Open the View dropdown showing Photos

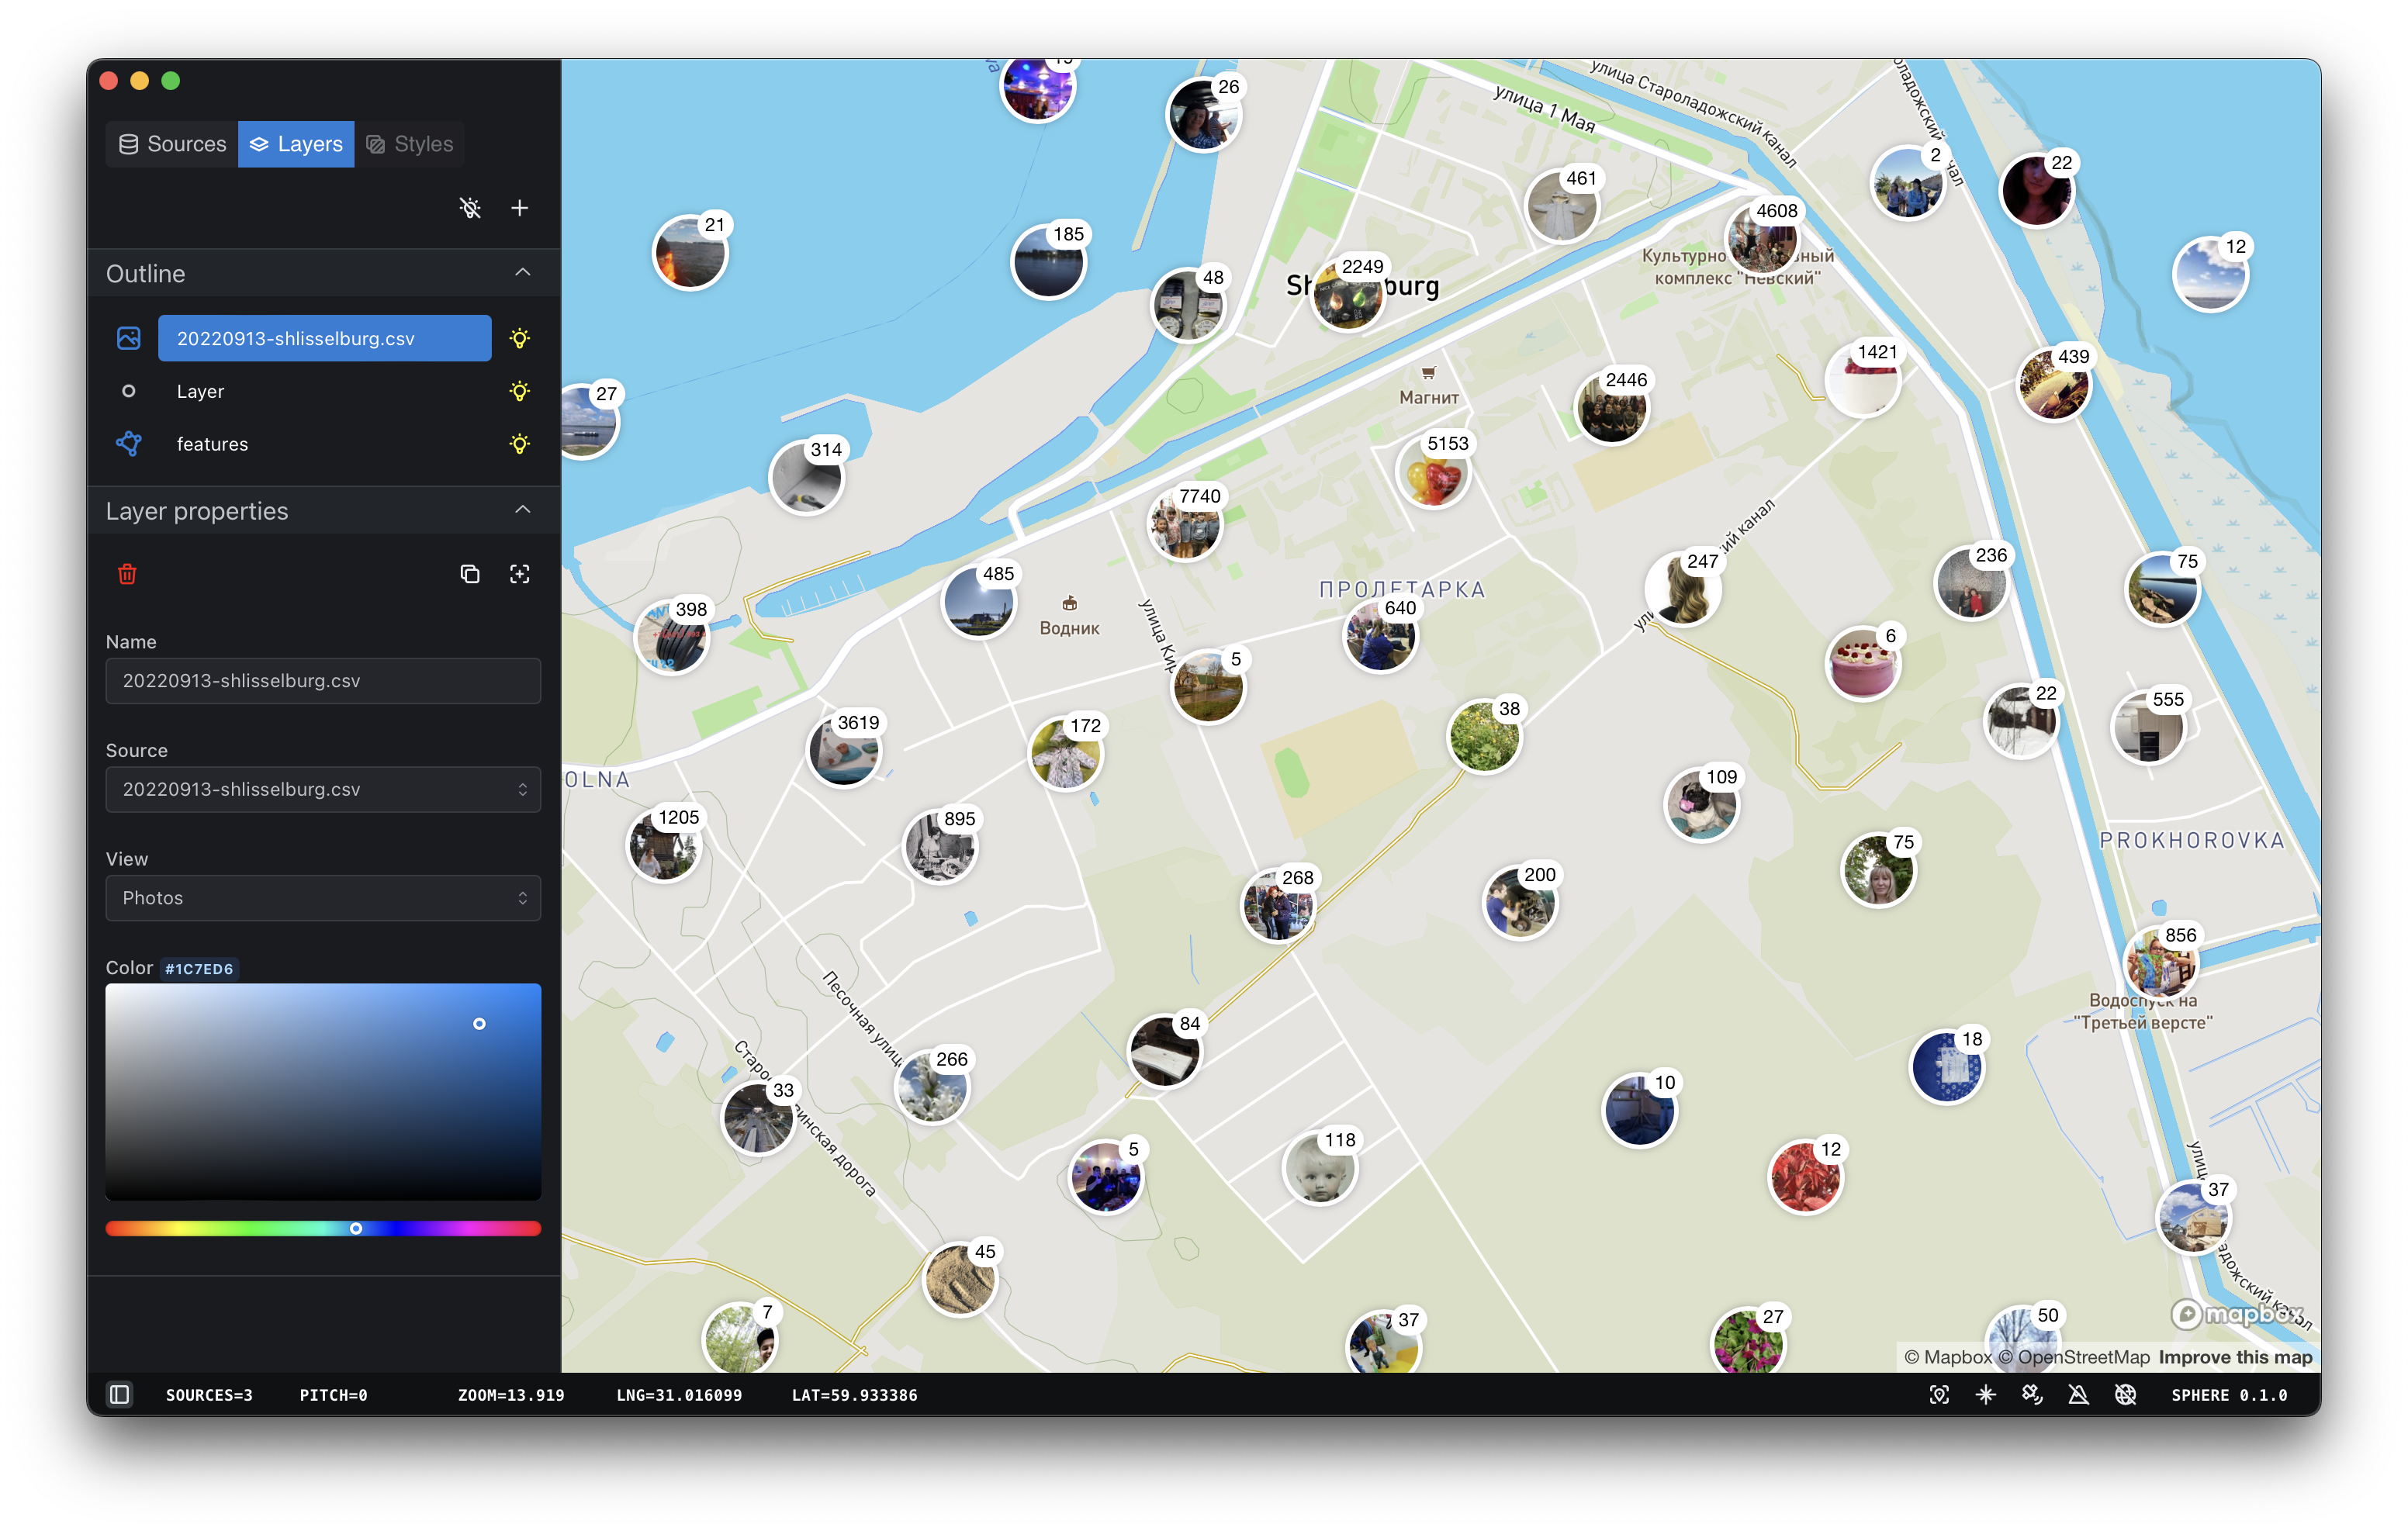[323, 898]
